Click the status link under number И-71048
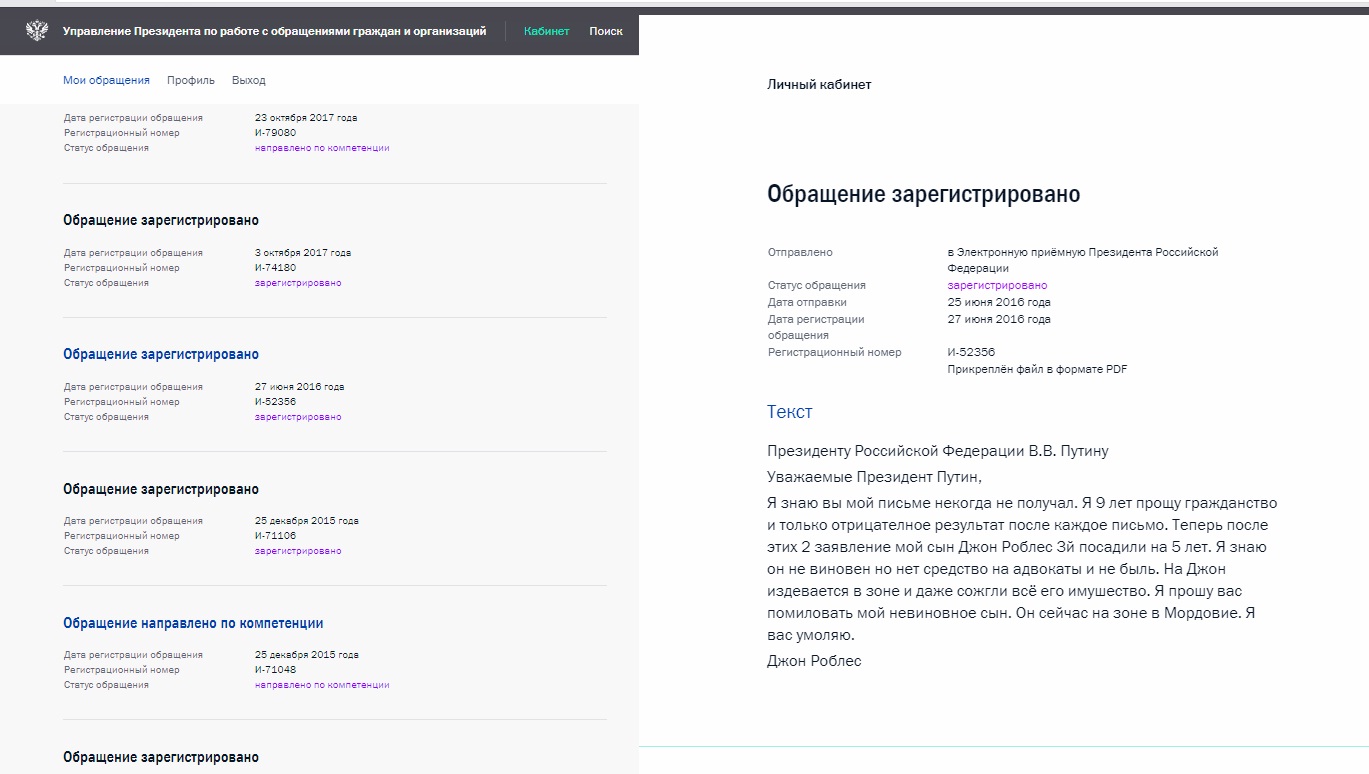The height and width of the screenshot is (774, 1369). pyautogui.click(x=322, y=685)
